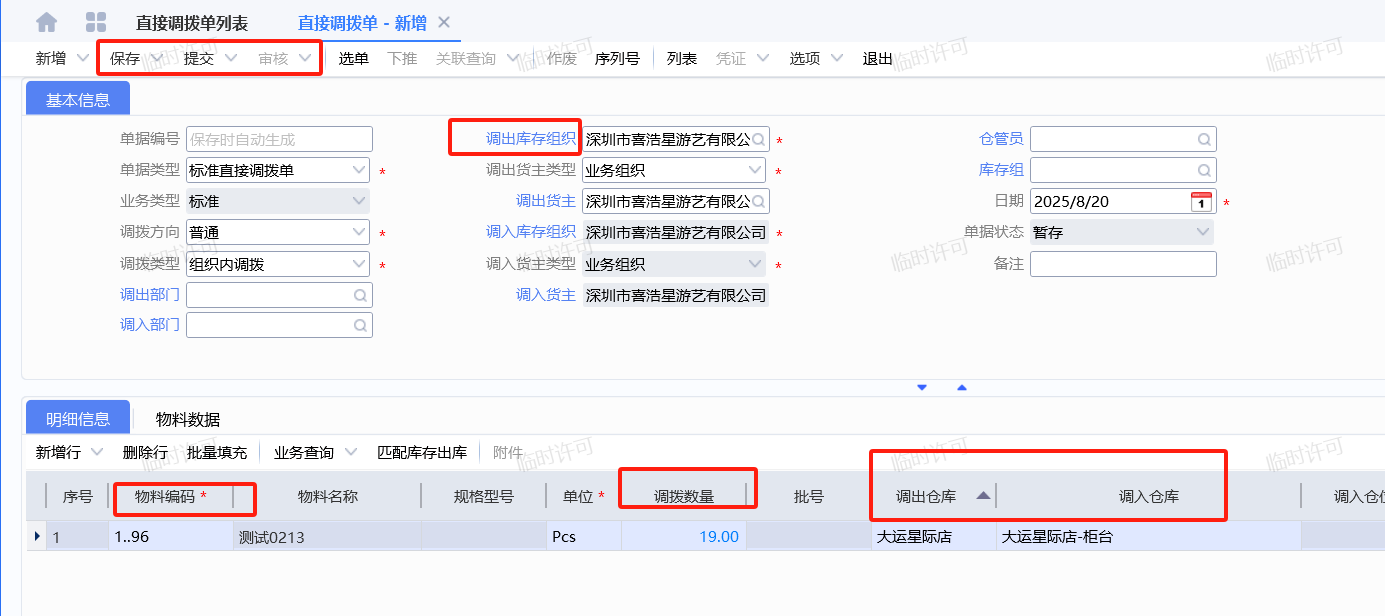Open the 单据类型 dropdown
The width and height of the screenshot is (1385, 616).
359,171
